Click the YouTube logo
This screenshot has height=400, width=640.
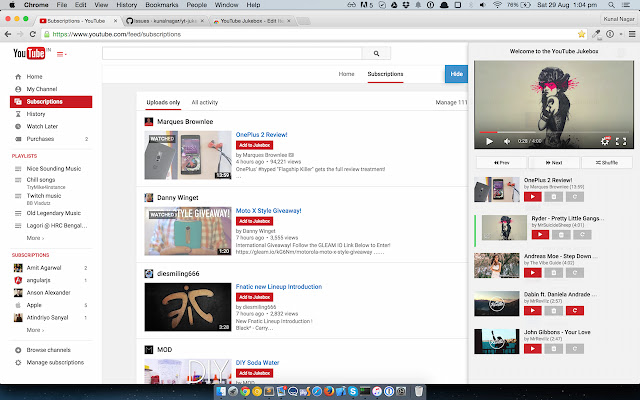coord(29,53)
